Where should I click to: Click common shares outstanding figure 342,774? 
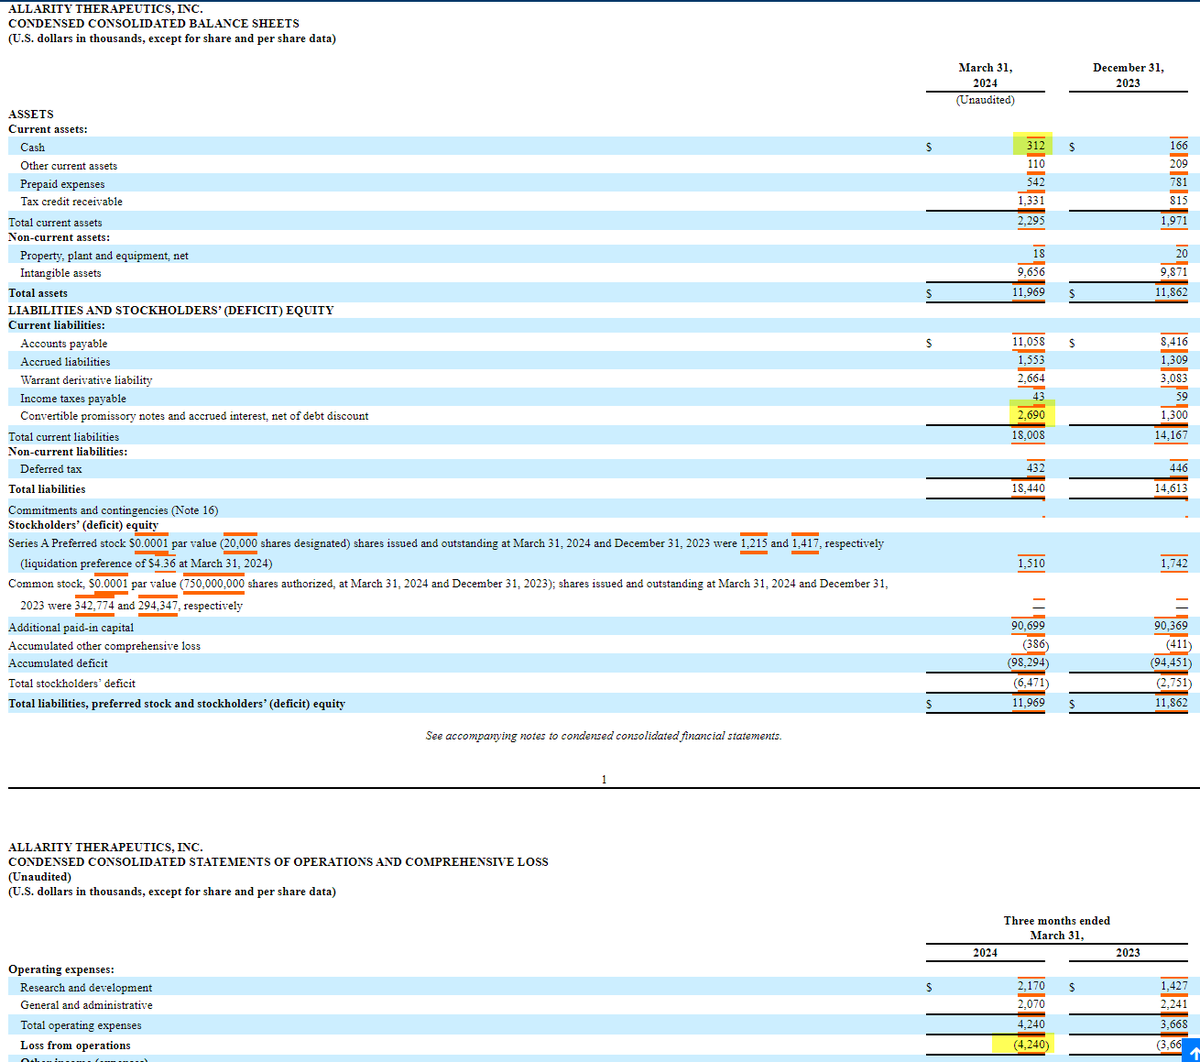[x=94, y=605]
